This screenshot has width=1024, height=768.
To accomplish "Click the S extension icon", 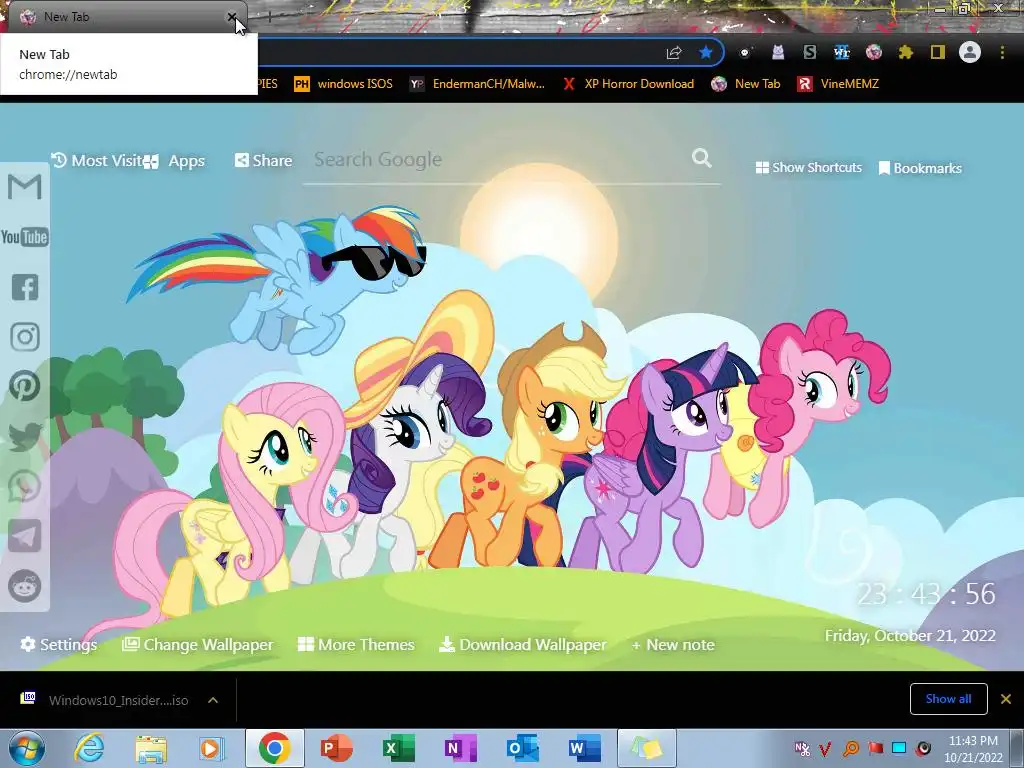I will [x=809, y=52].
